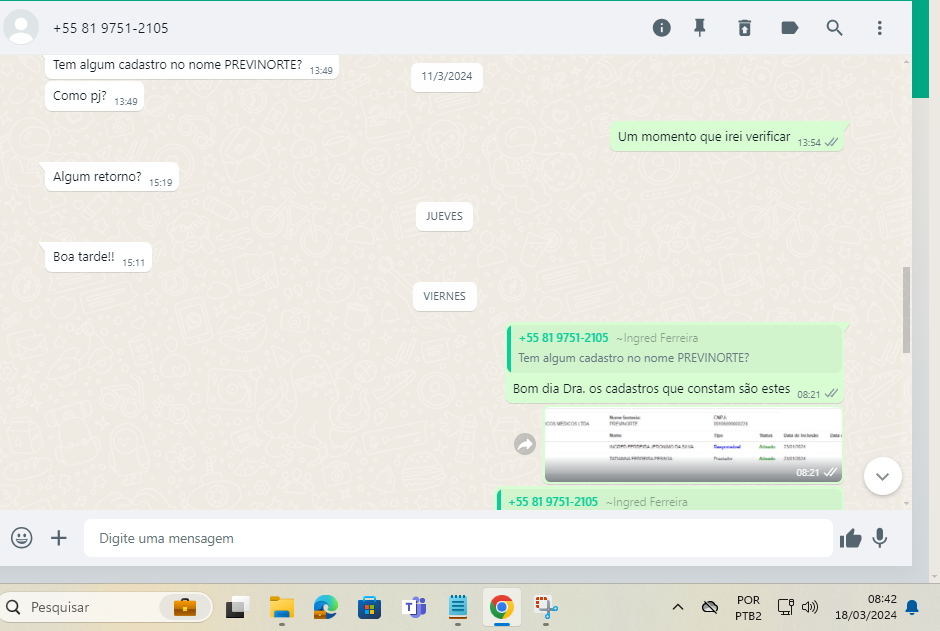
Task: Click scrollbar down arrow in chat
Action: point(906,503)
